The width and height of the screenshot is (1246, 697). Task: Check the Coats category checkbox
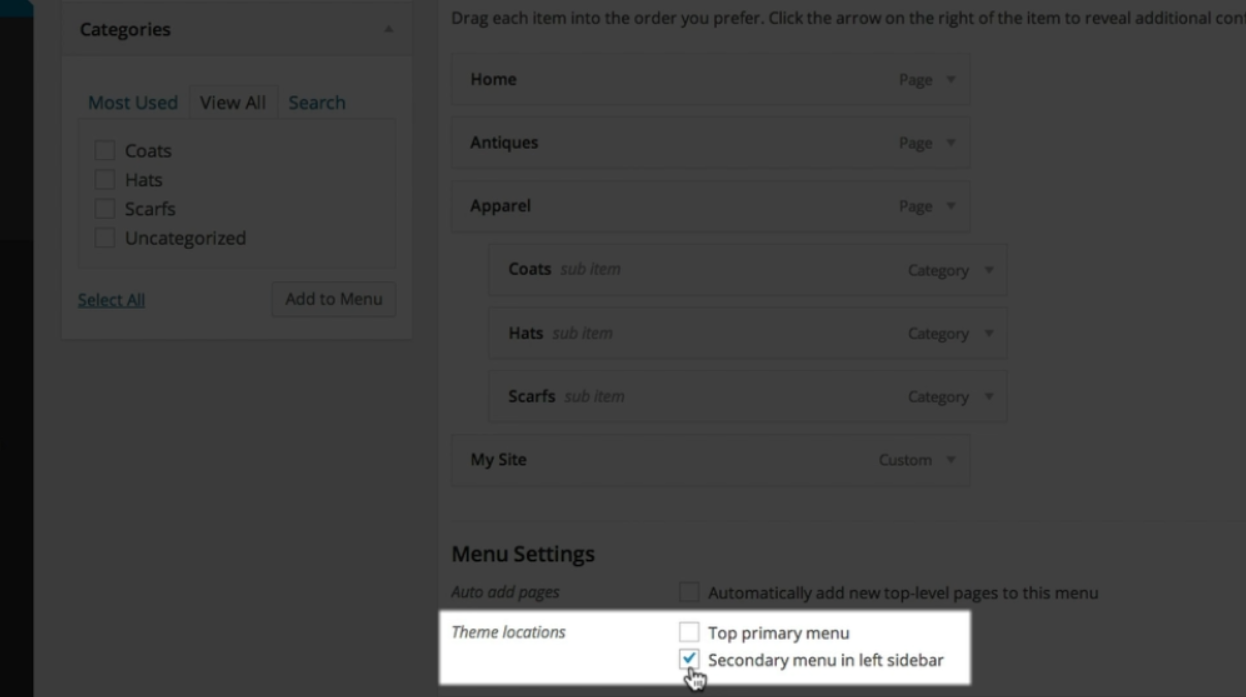[x=105, y=151]
